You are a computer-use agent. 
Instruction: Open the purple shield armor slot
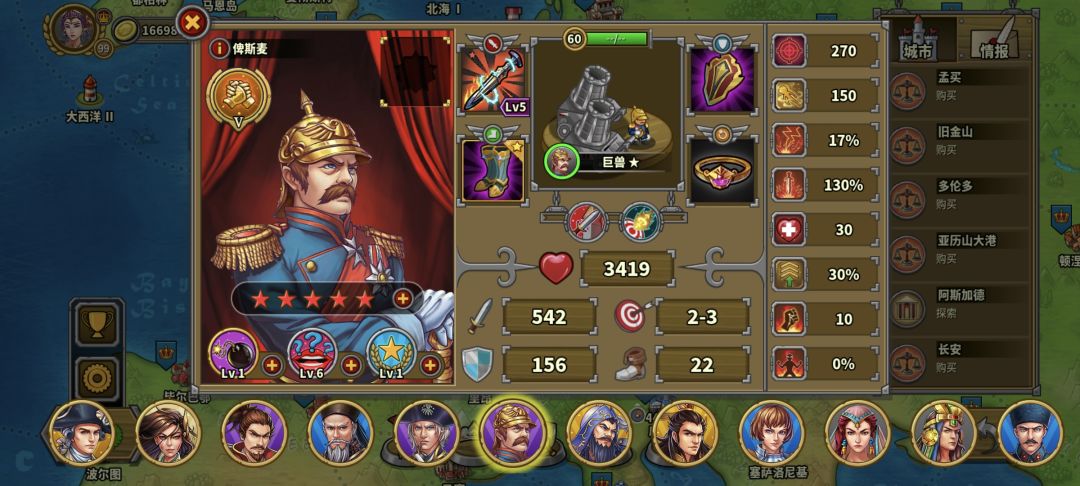tap(723, 78)
